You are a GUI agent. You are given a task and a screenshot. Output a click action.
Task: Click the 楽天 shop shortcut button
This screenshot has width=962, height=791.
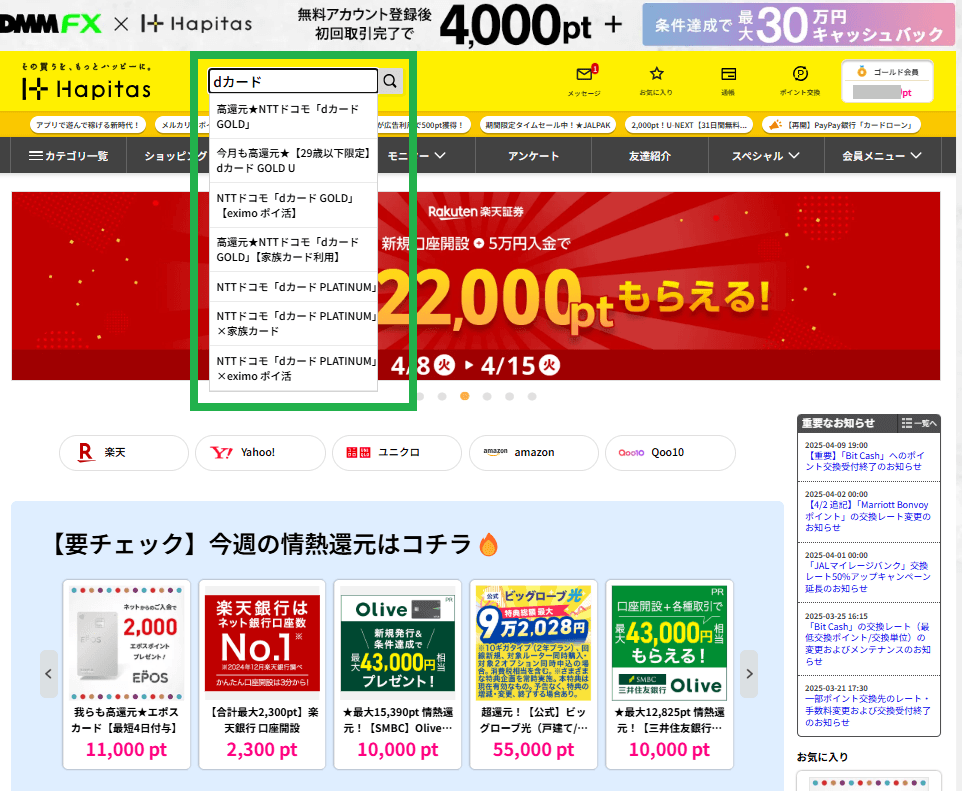click(124, 452)
